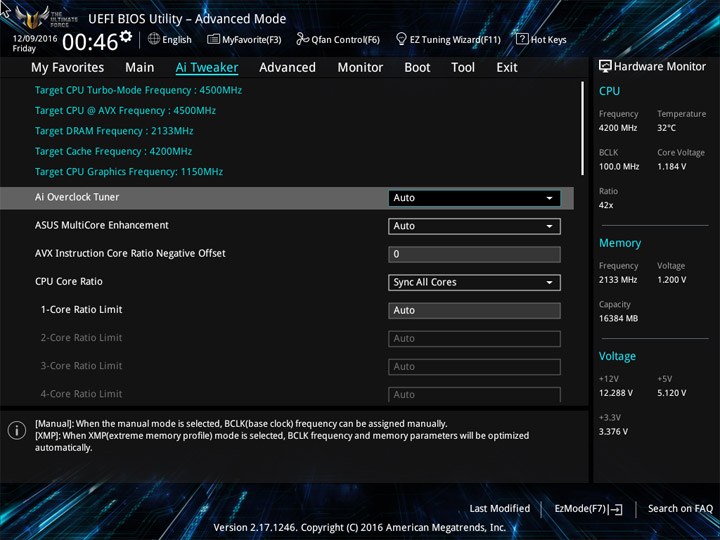Click the 5.120 V reading
The width and height of the screenshot is (720, 540).
click(671, 393)
